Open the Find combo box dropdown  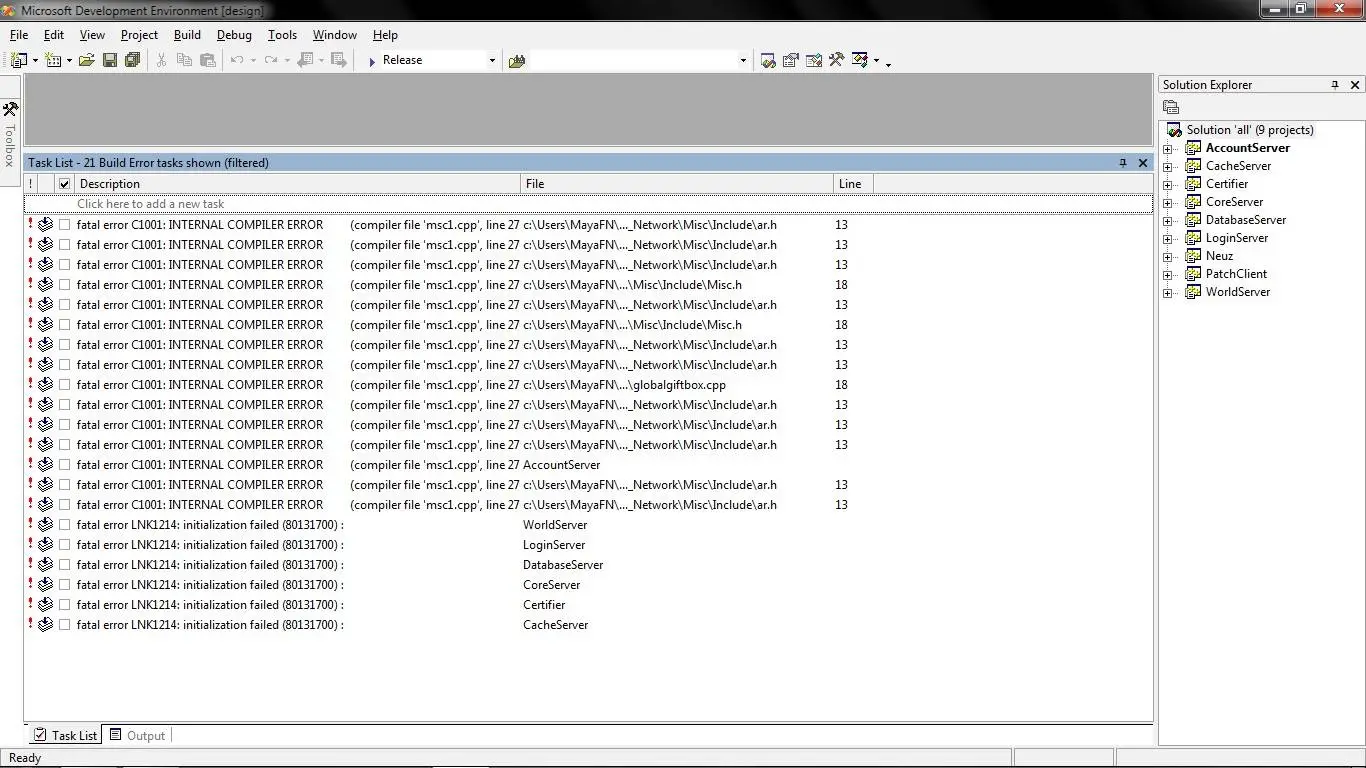click(742, 61)
